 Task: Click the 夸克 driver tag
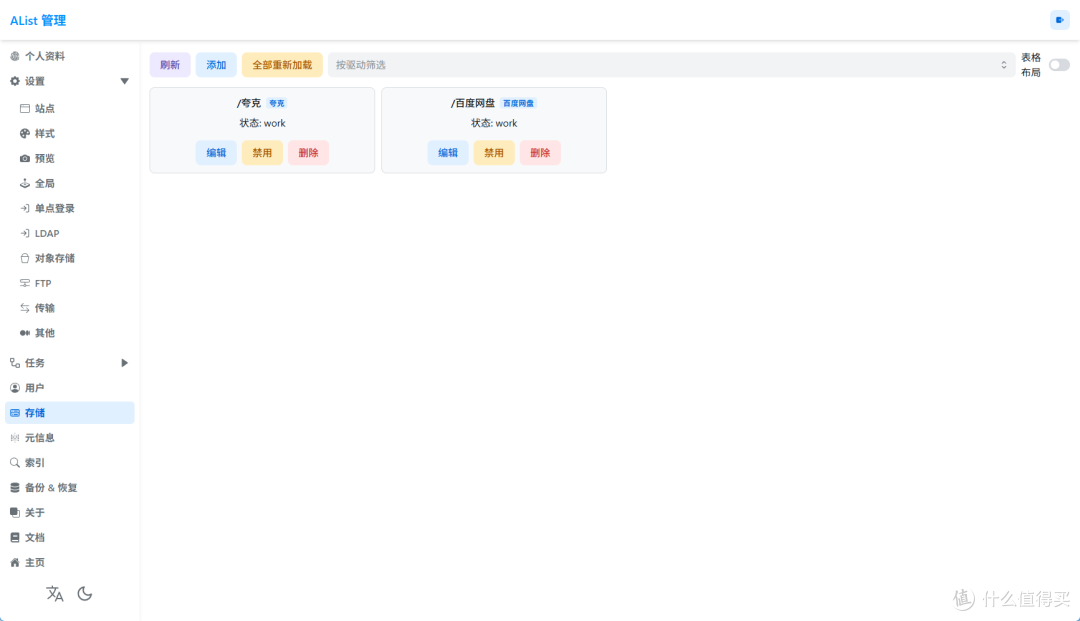point(277,103)
